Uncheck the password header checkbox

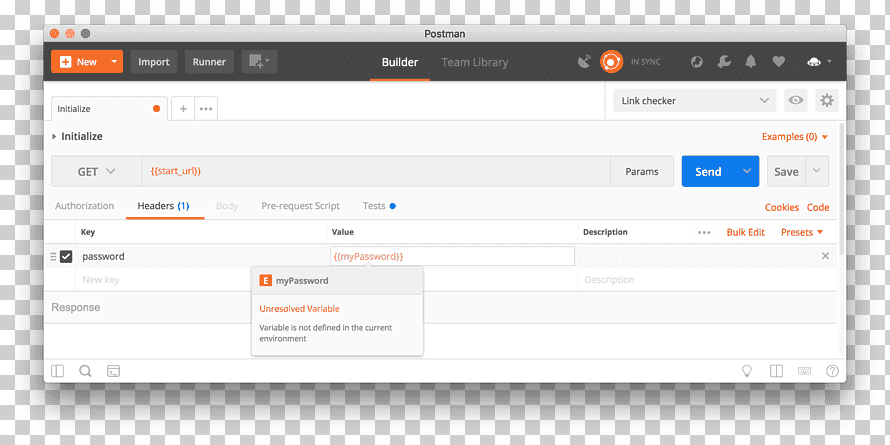[x=66, y=257]
